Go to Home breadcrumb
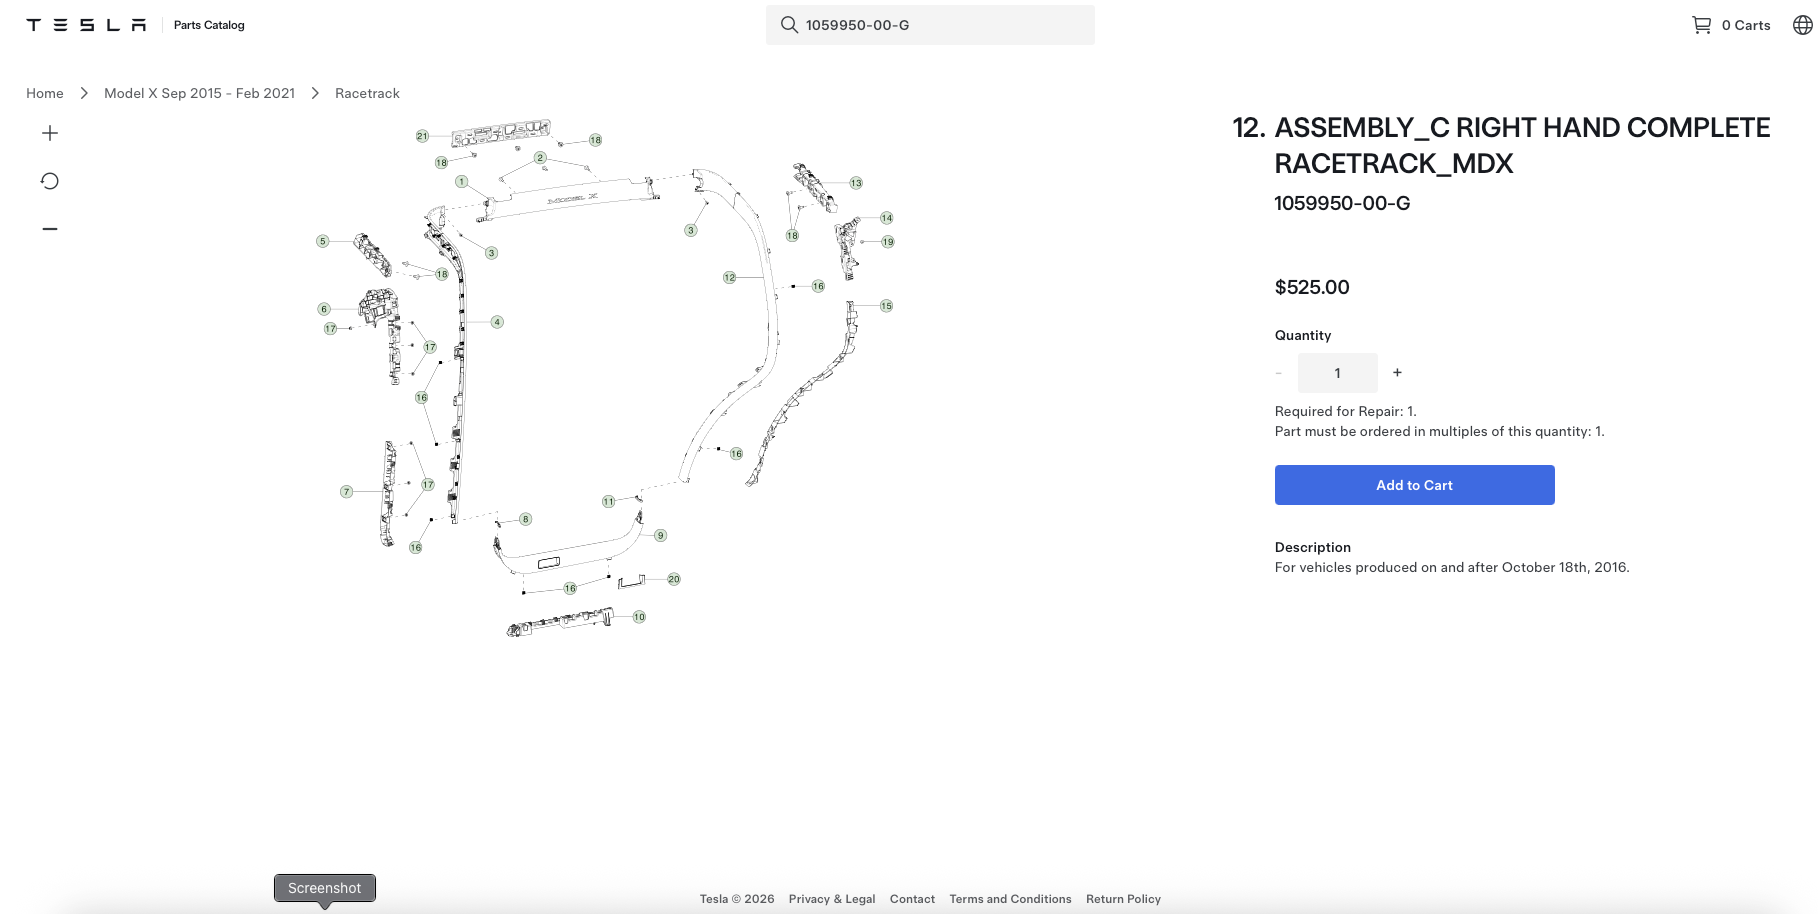This screenshot has height=914, width=1818. click(x=45, y=93)
